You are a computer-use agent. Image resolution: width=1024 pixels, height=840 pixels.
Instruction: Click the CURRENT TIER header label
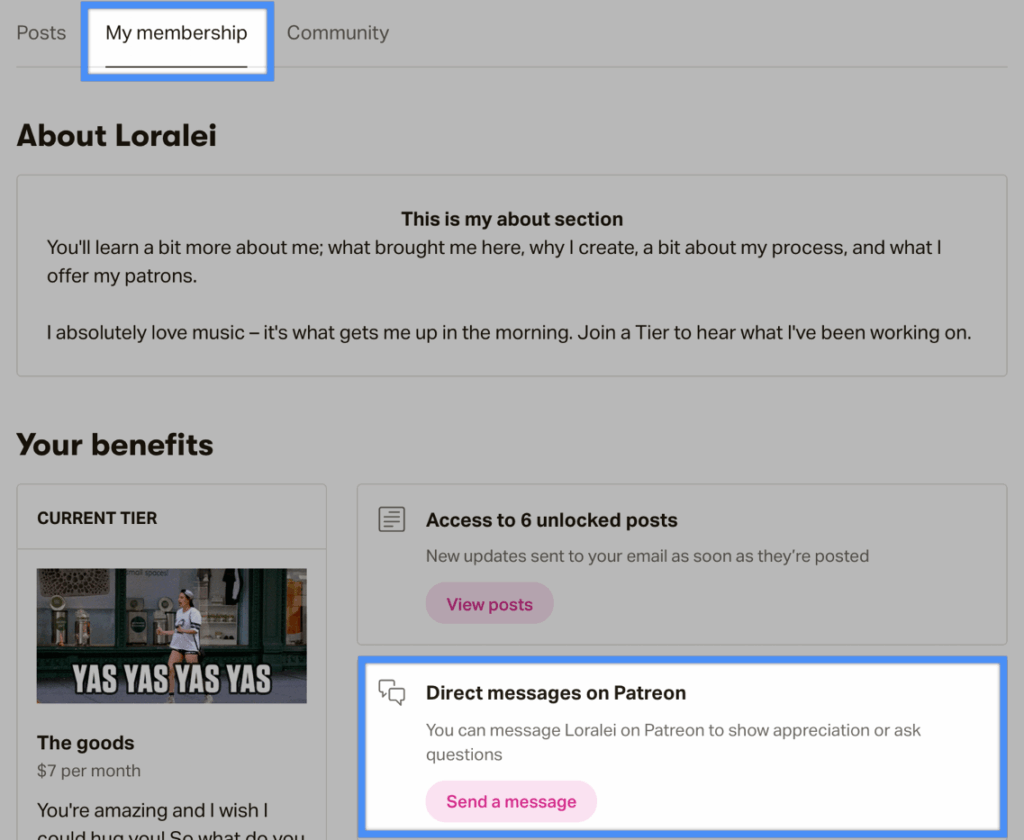pos(97,518)
